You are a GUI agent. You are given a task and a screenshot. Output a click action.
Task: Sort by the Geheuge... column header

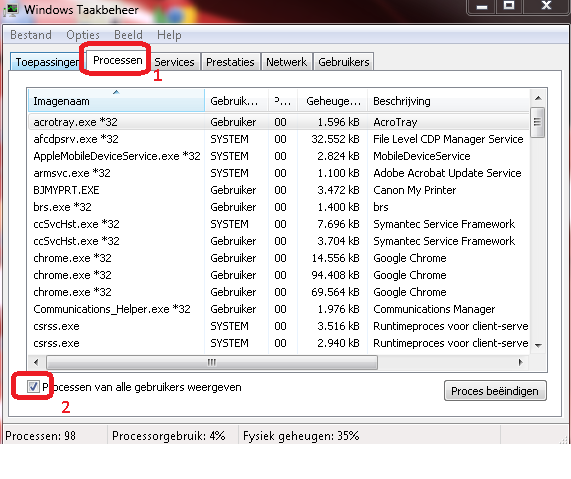(332, 101)
